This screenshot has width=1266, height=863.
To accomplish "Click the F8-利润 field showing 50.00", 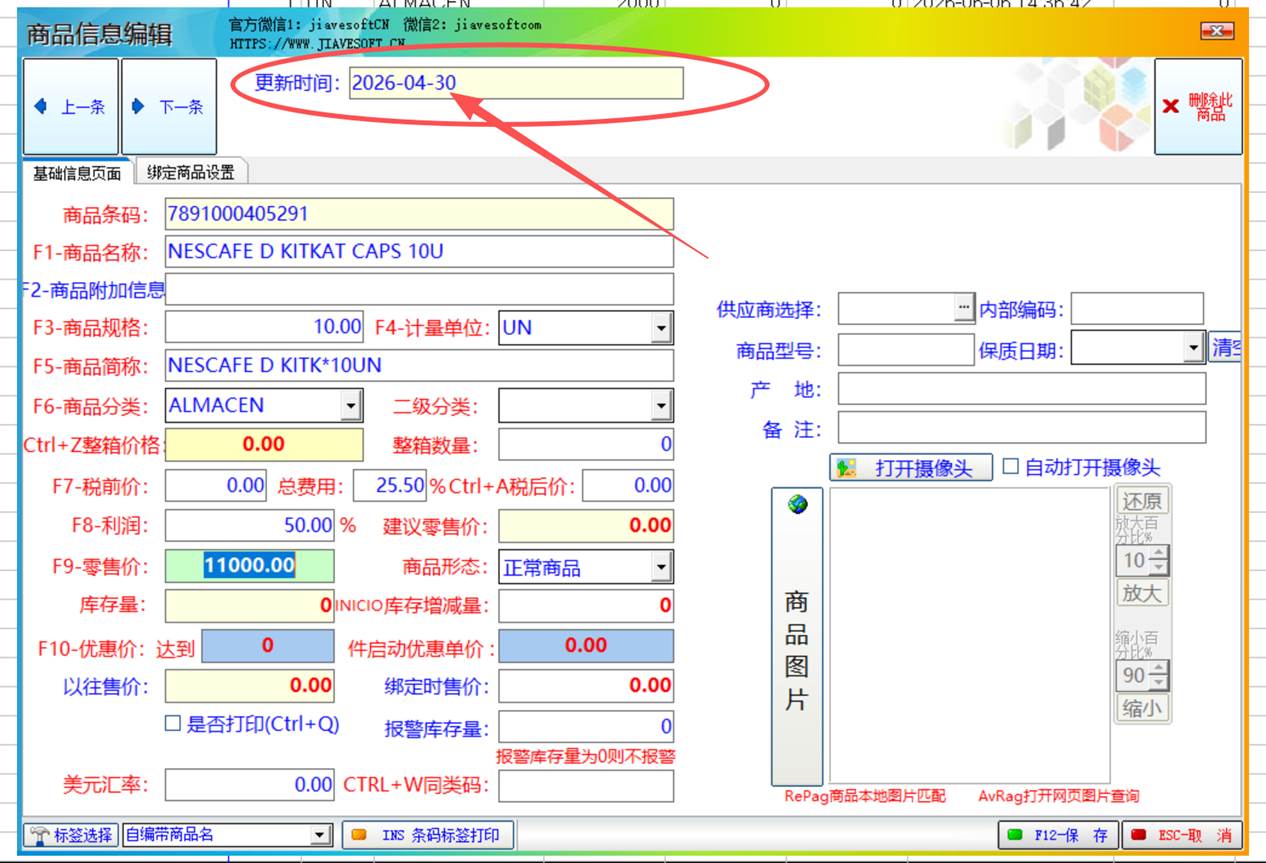I will point(250,525).
